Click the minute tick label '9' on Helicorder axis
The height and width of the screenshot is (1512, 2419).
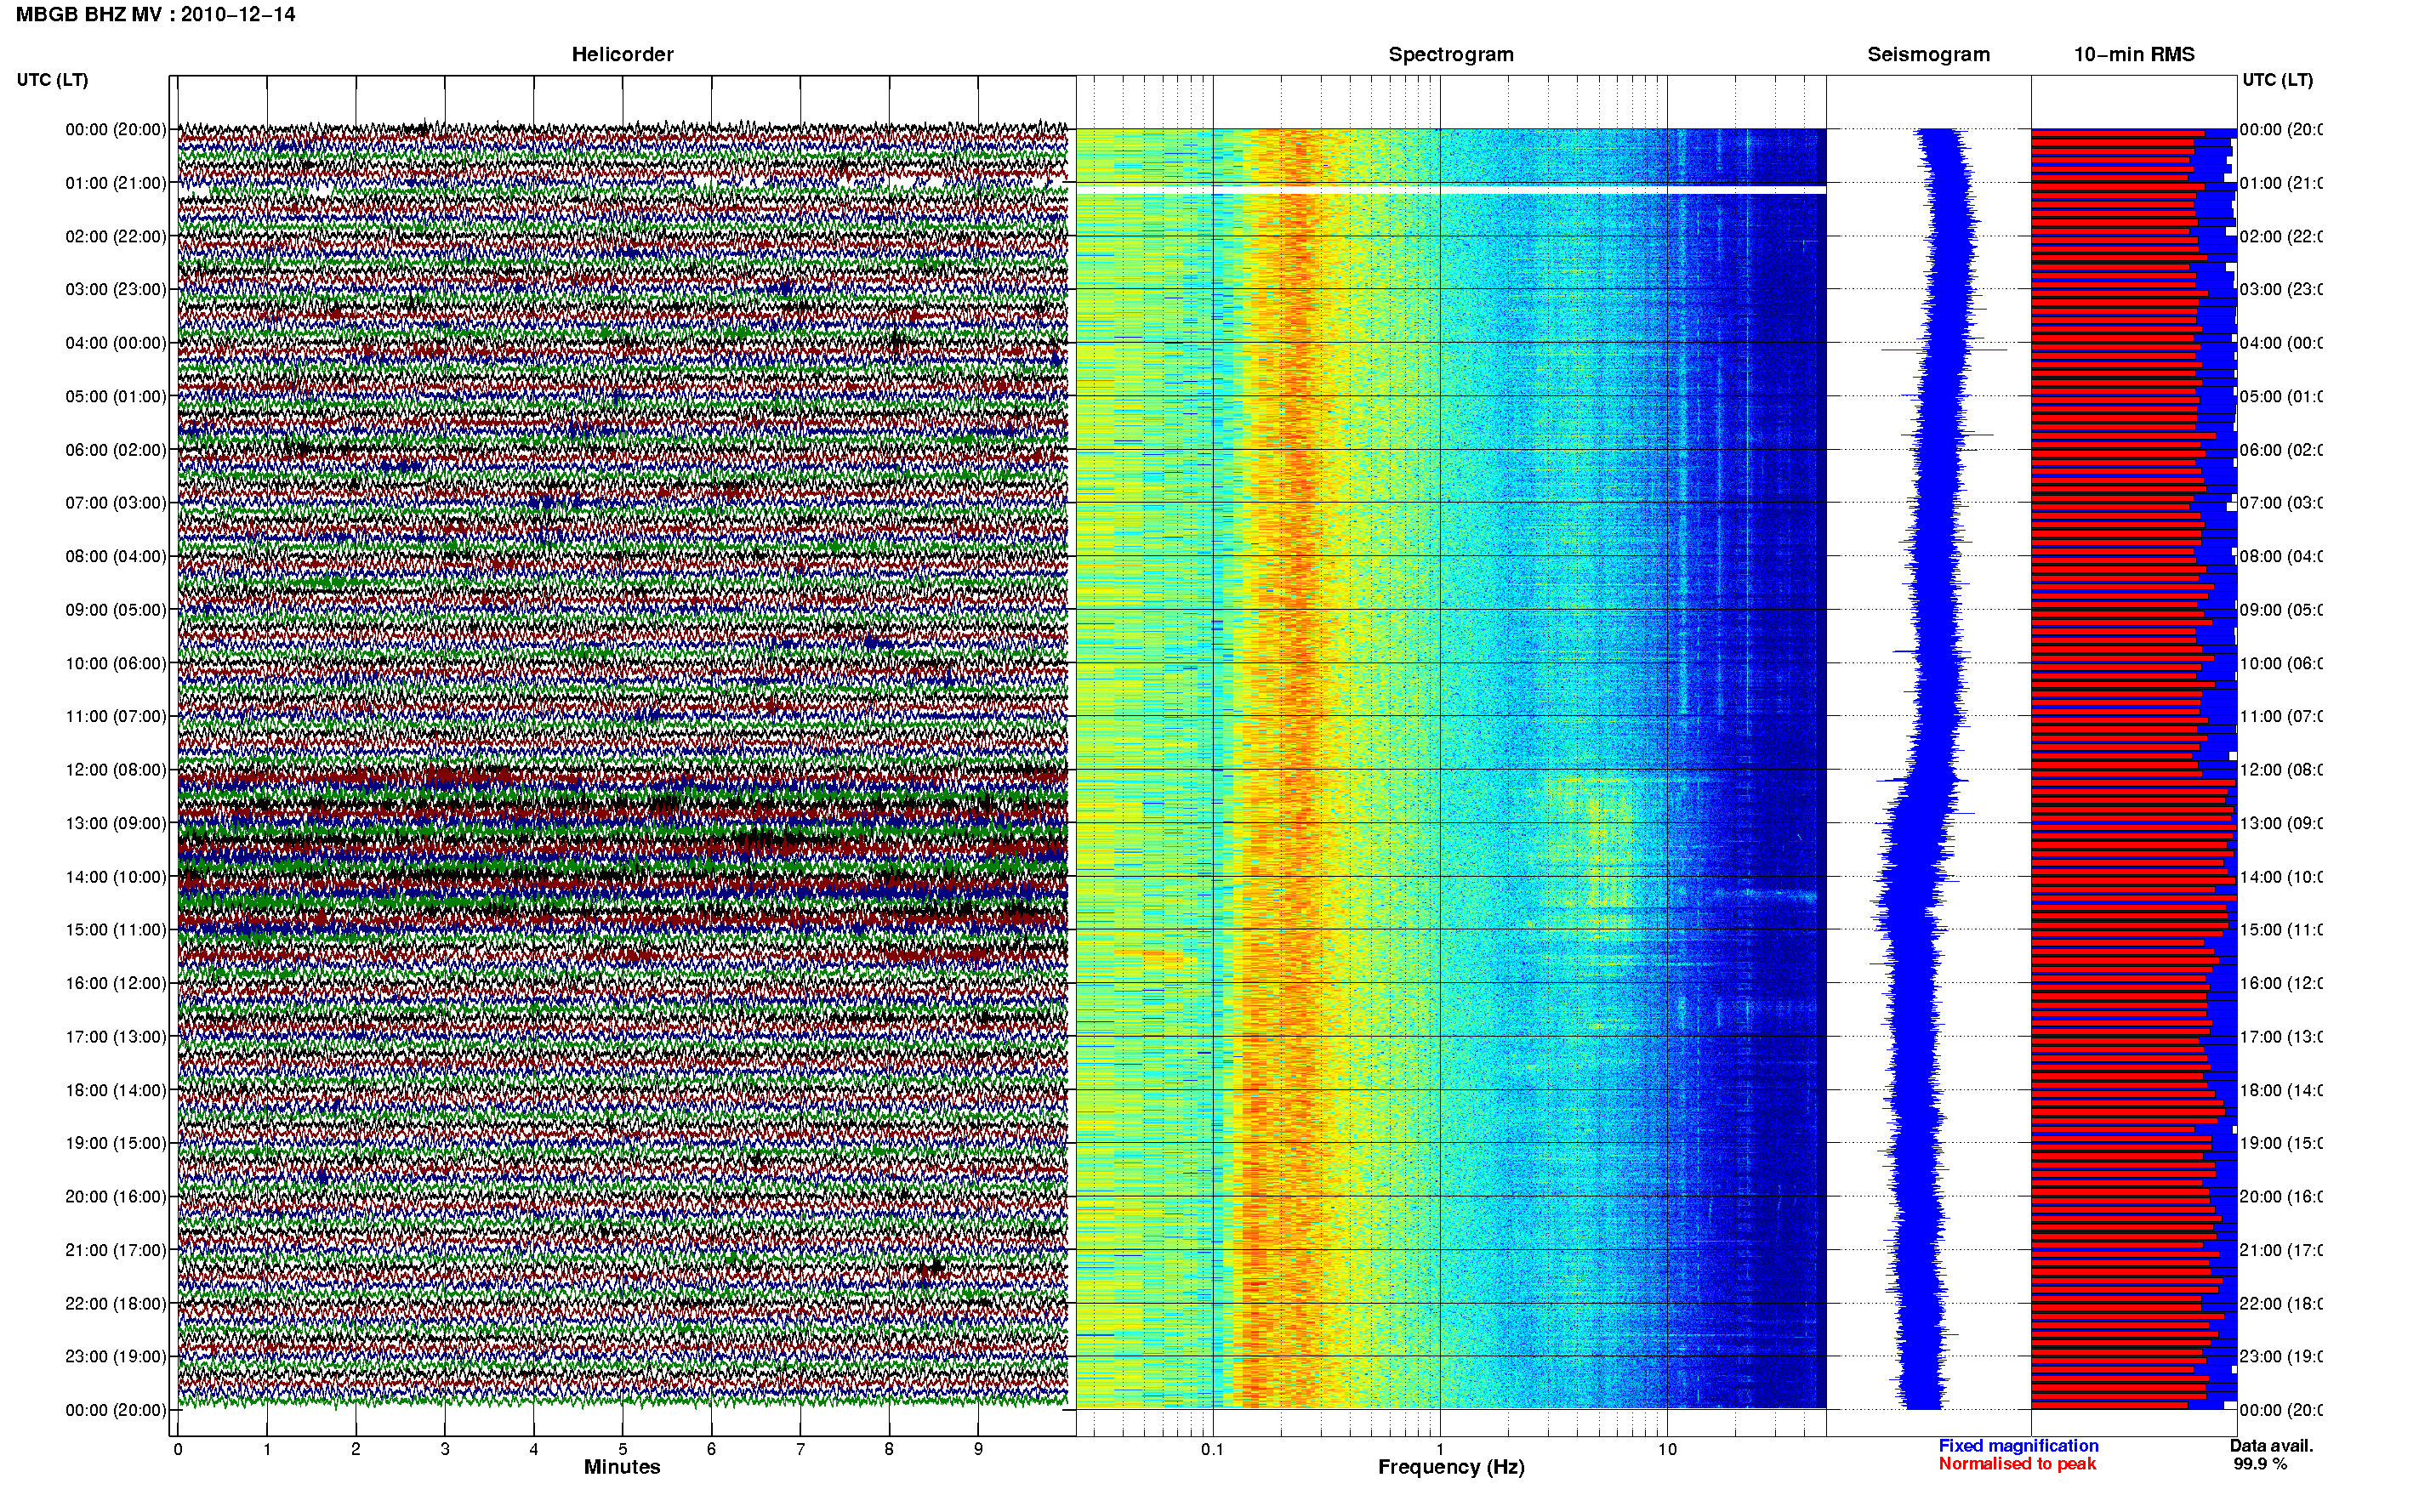click(x=978, y=1449)
